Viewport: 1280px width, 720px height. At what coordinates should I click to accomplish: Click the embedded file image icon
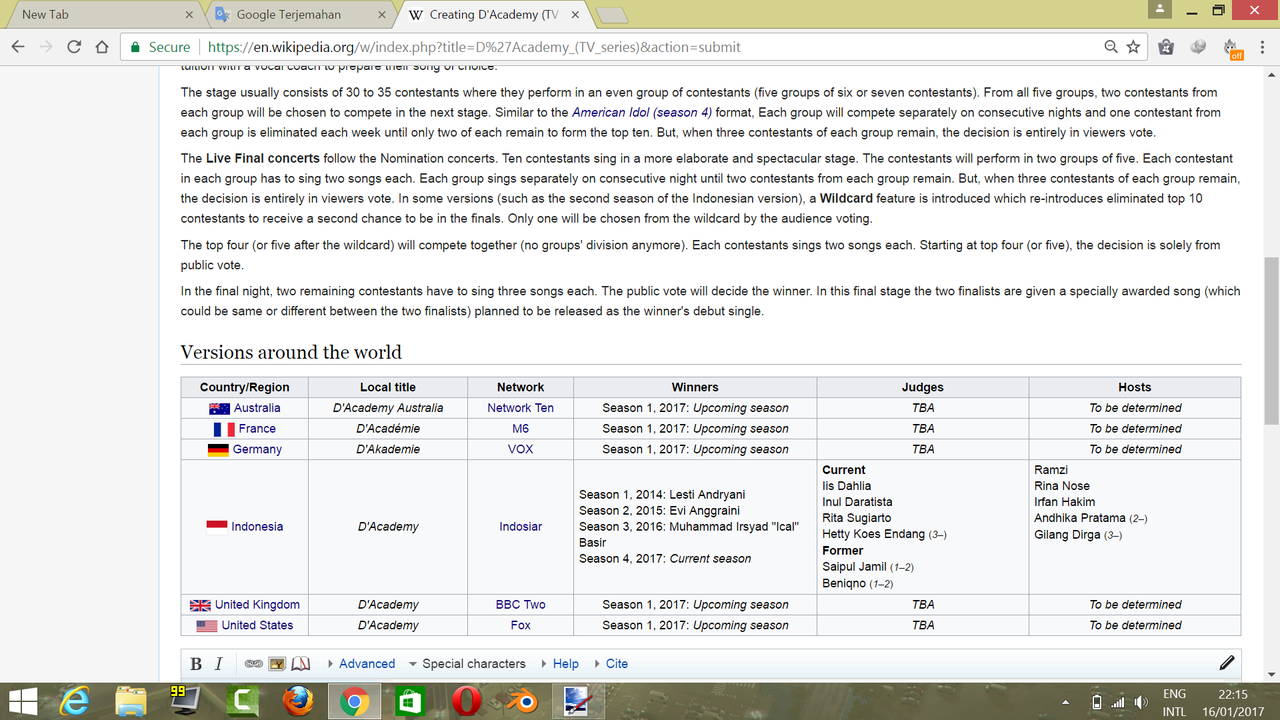[277, 664]
